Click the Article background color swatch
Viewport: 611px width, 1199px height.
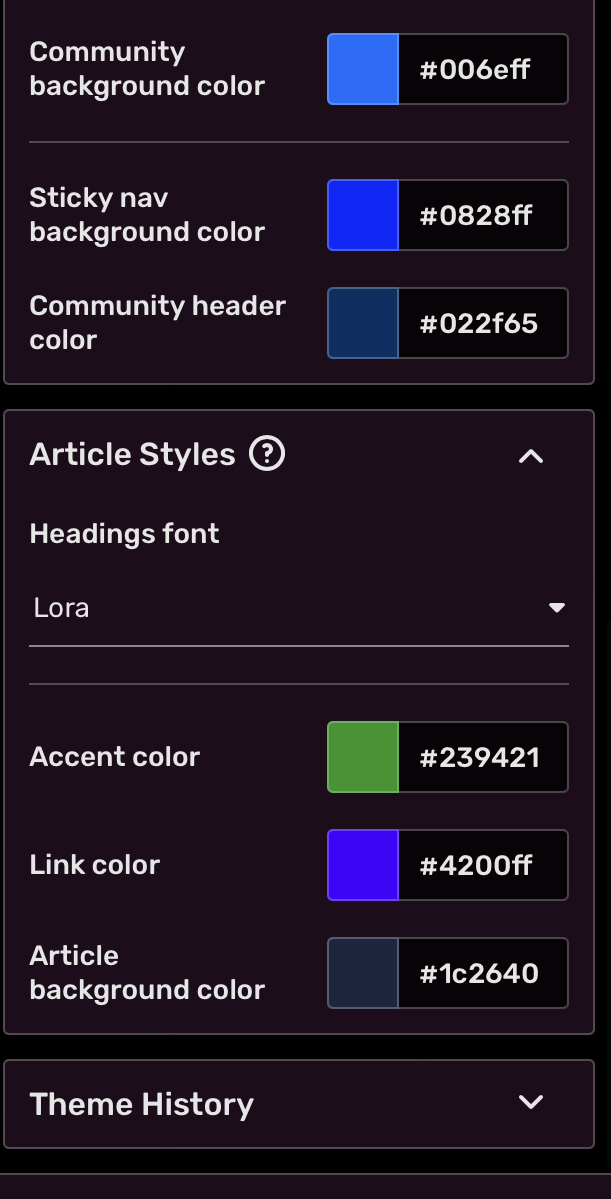(362, 972)
